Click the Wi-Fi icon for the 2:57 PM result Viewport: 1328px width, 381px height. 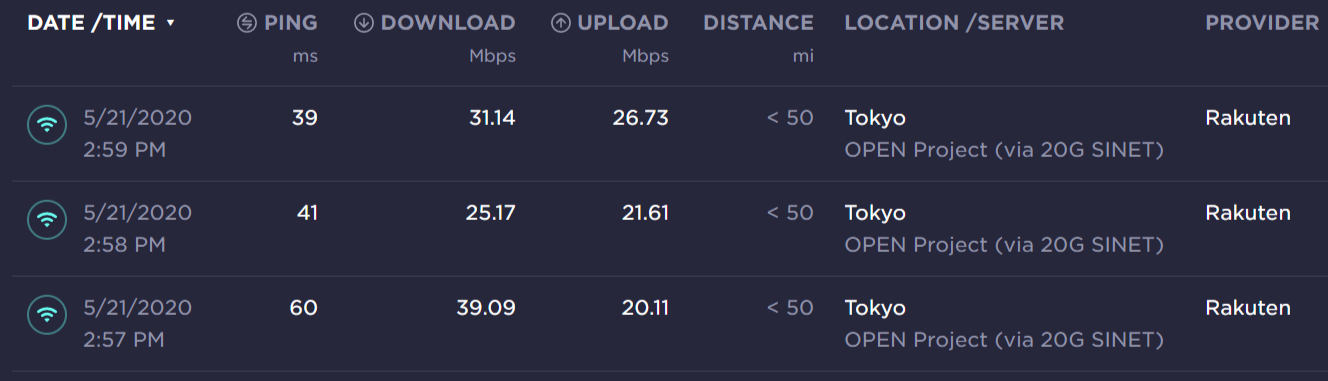(x=46, y=315)
